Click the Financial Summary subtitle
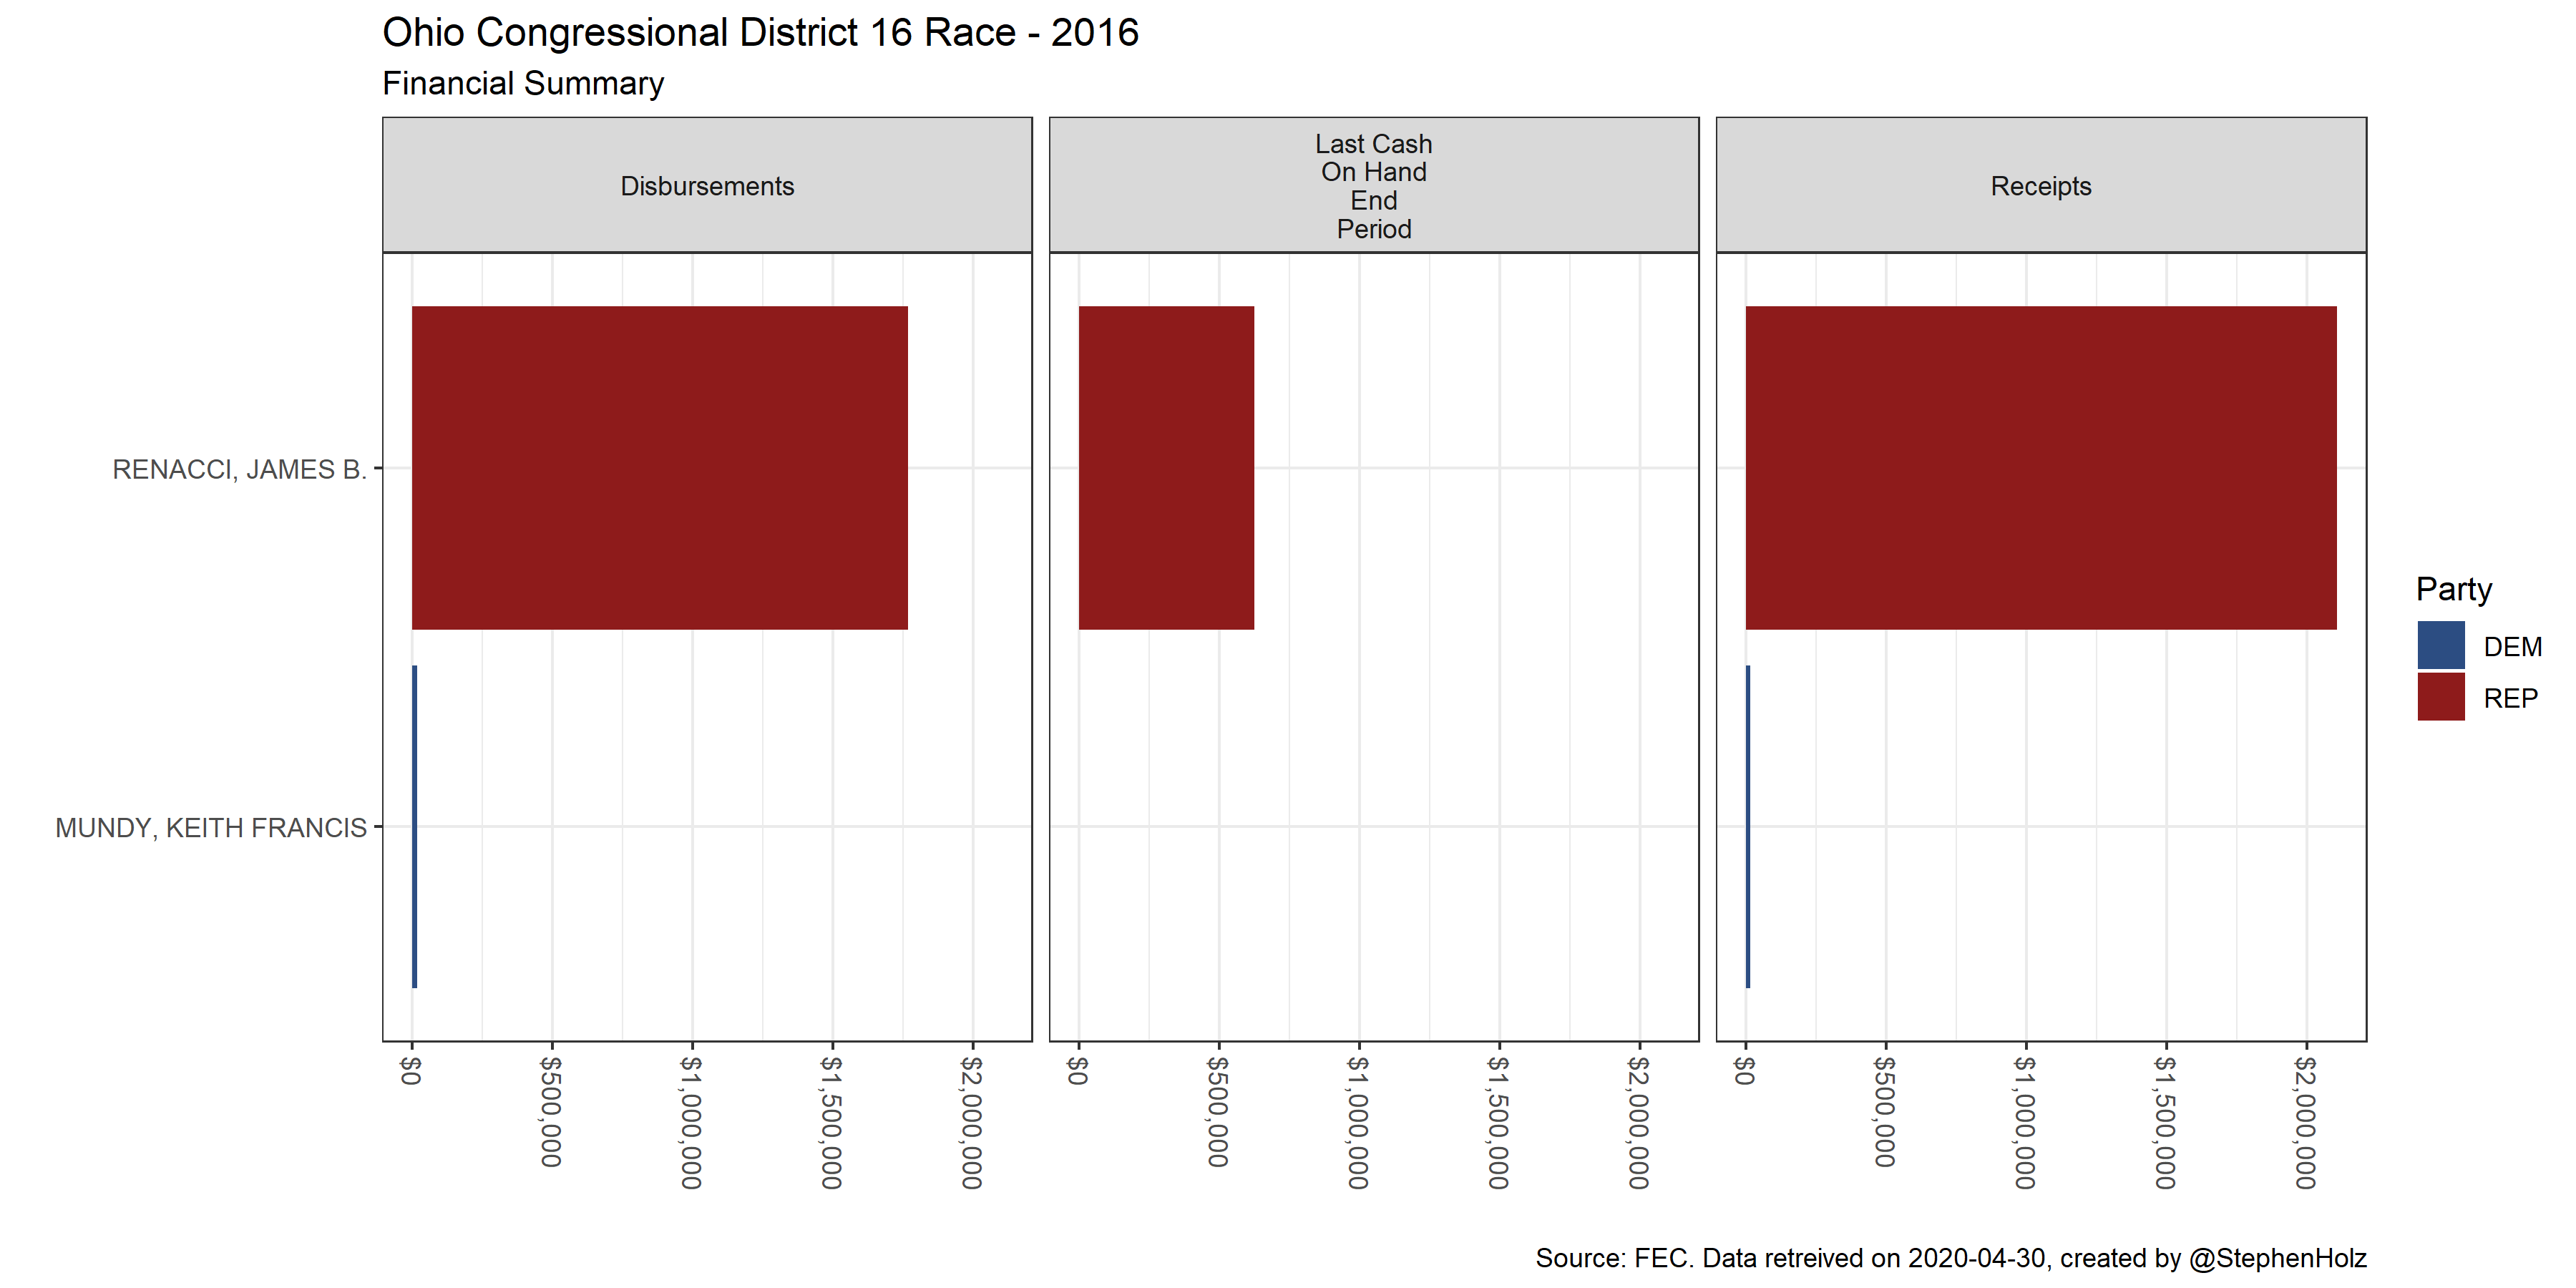The height and width of the screenshot is (1288, 2576). 523,83
